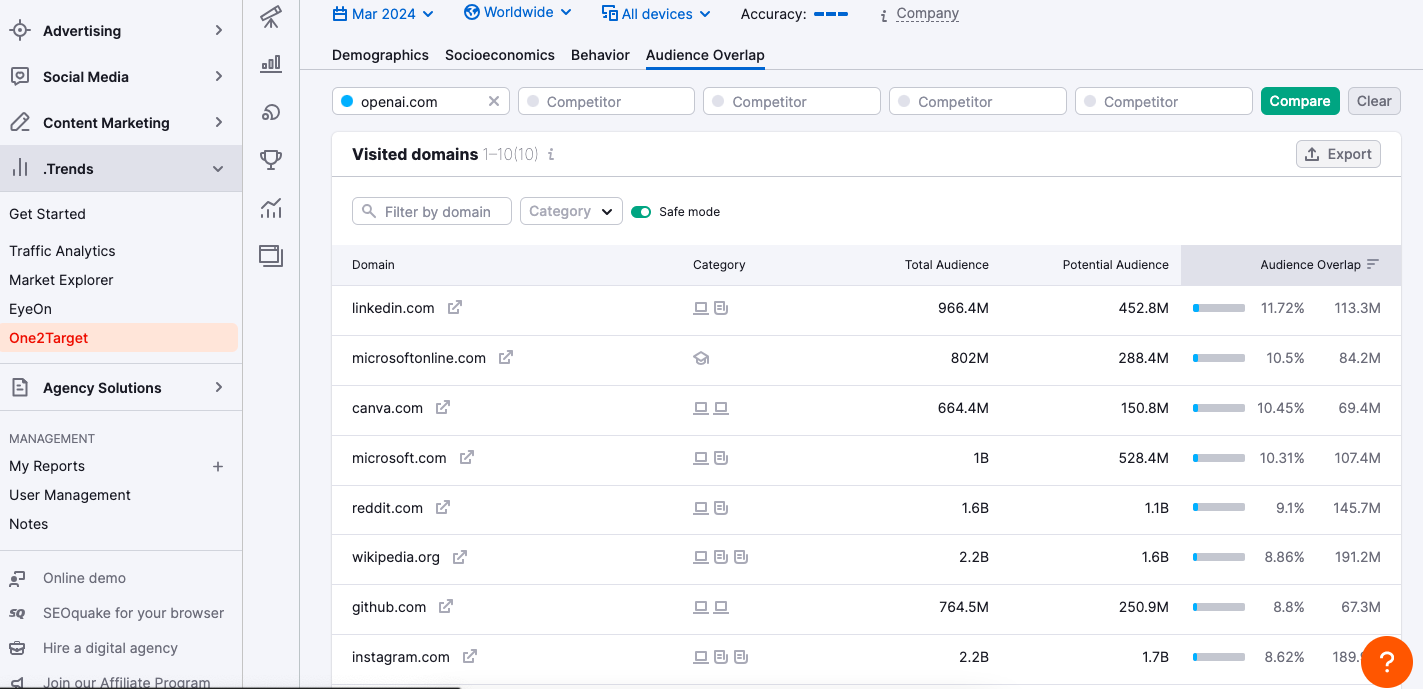Screen dimensions: 1423x689
Task: Open instagram.com external link icon
Action: coord(470,657)
